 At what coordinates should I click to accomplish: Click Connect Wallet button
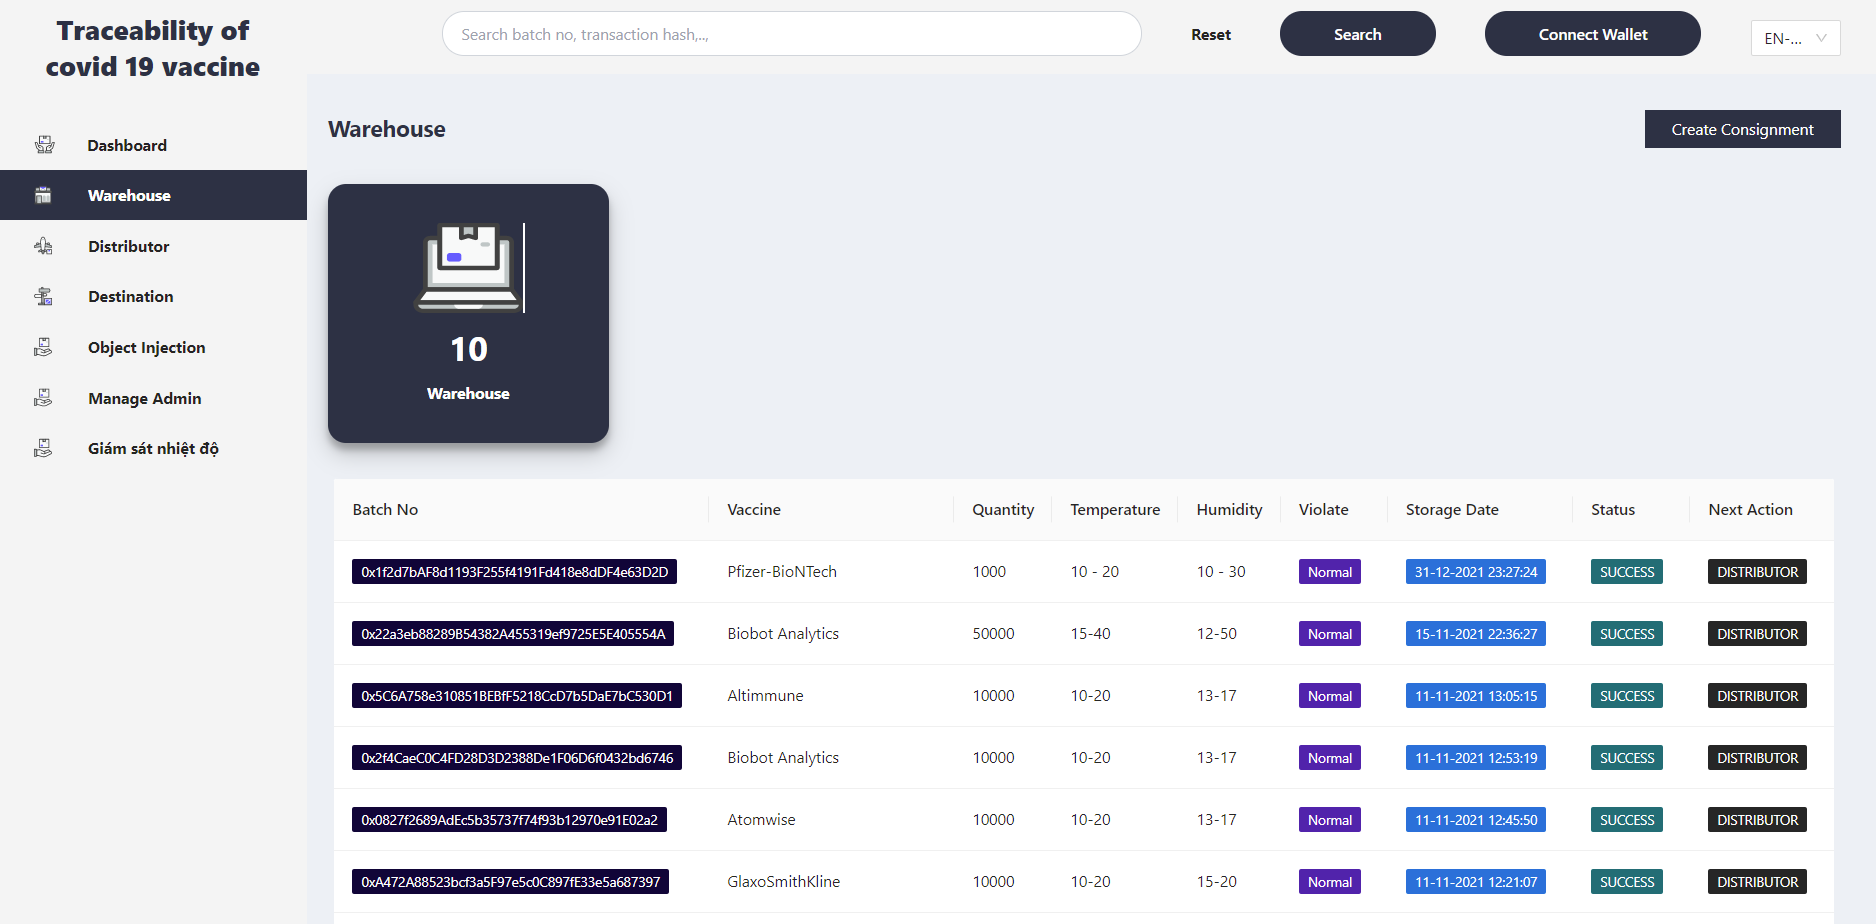[1592, 34]
